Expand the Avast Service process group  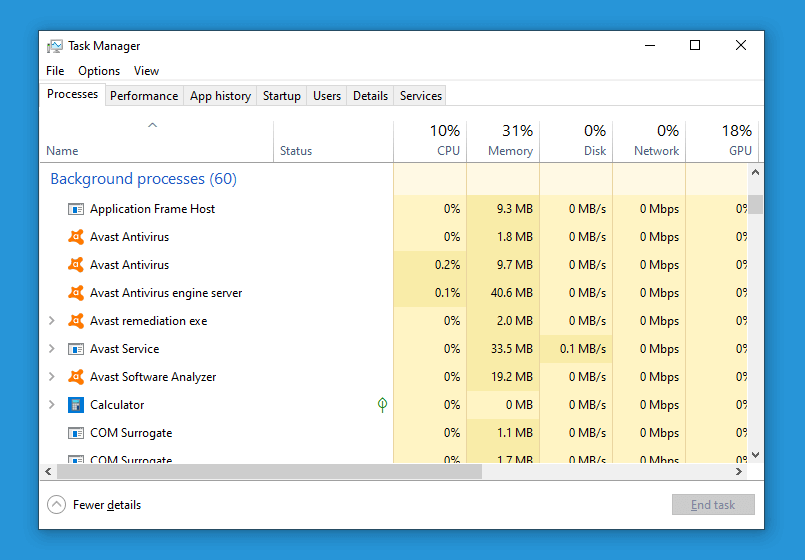52,349
